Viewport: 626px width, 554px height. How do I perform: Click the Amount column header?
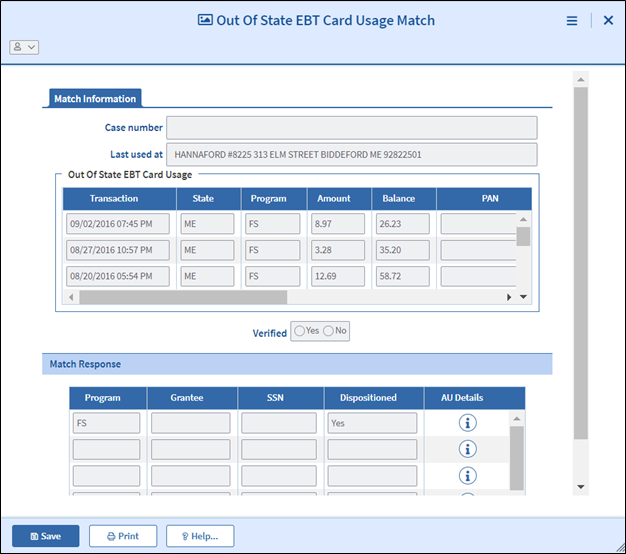click(339, 199)
